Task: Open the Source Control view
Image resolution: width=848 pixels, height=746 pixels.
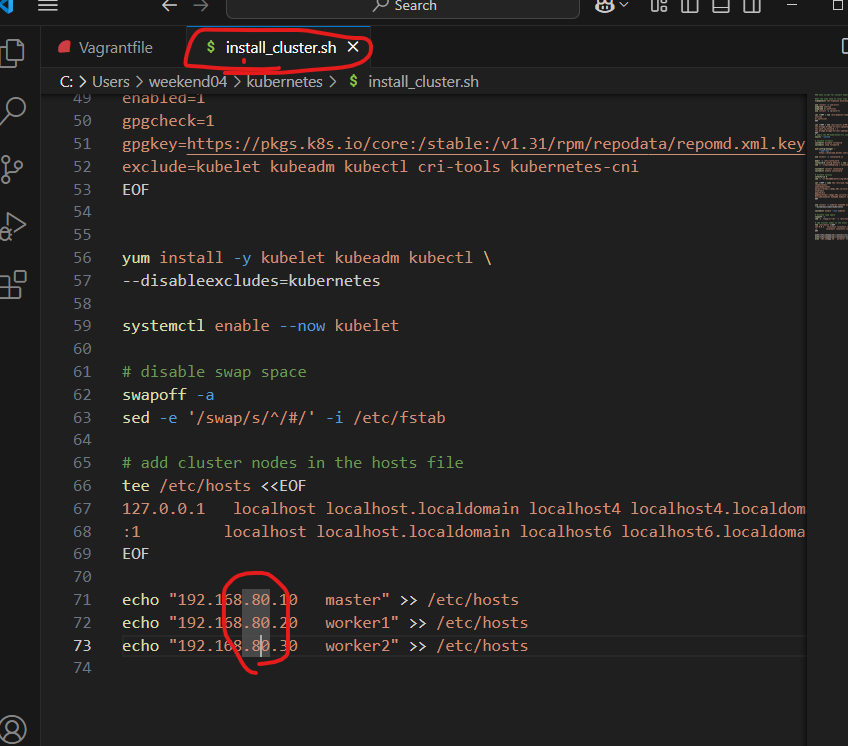Action: (12, 169)
